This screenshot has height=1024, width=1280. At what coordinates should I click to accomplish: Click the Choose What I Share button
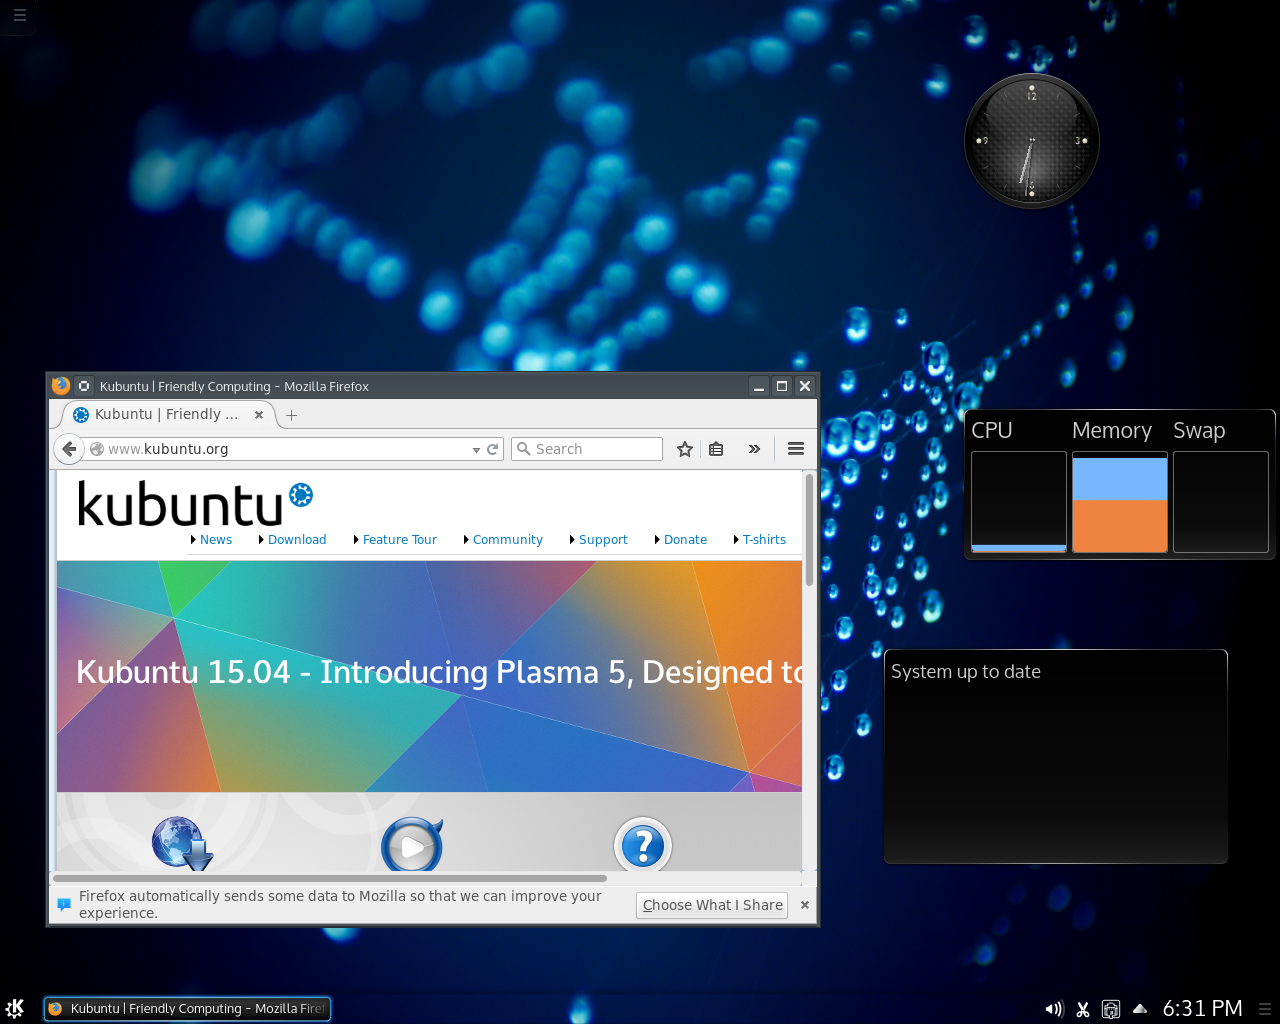[x=712, y=905]
